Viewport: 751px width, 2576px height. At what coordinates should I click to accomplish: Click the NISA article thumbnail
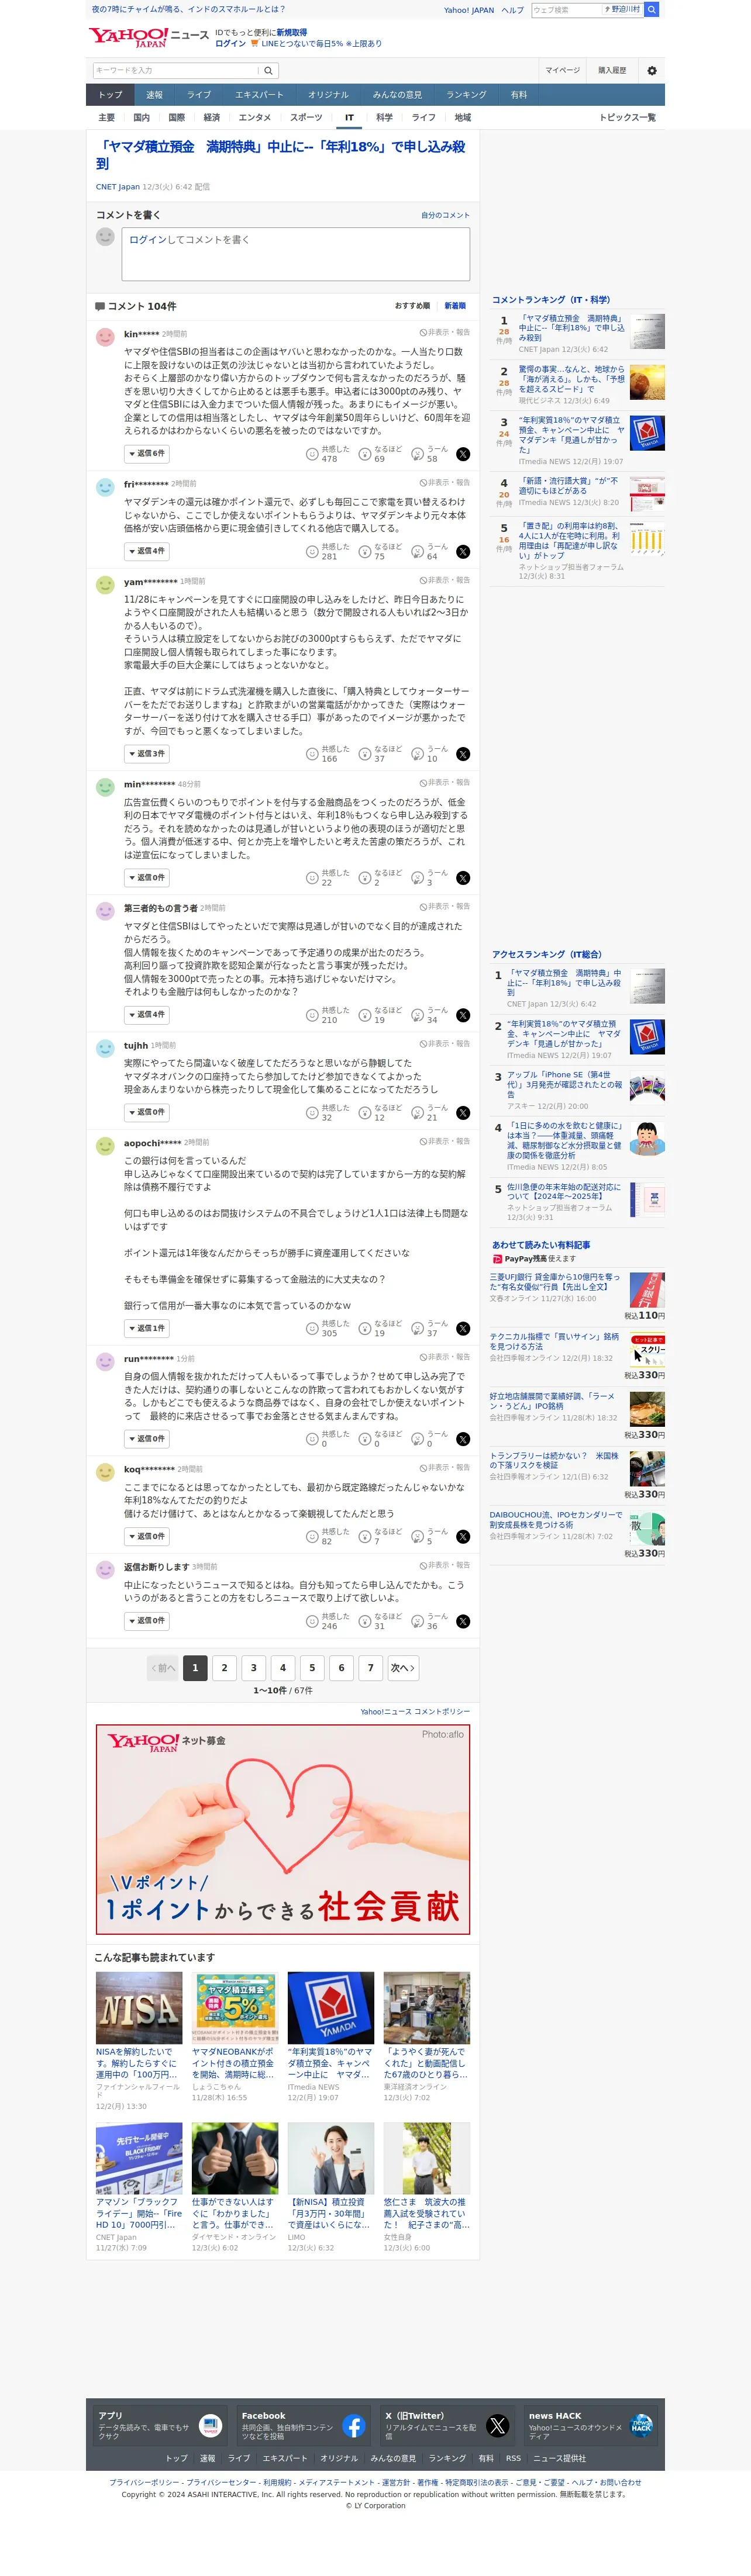(x=139, y=2009)
